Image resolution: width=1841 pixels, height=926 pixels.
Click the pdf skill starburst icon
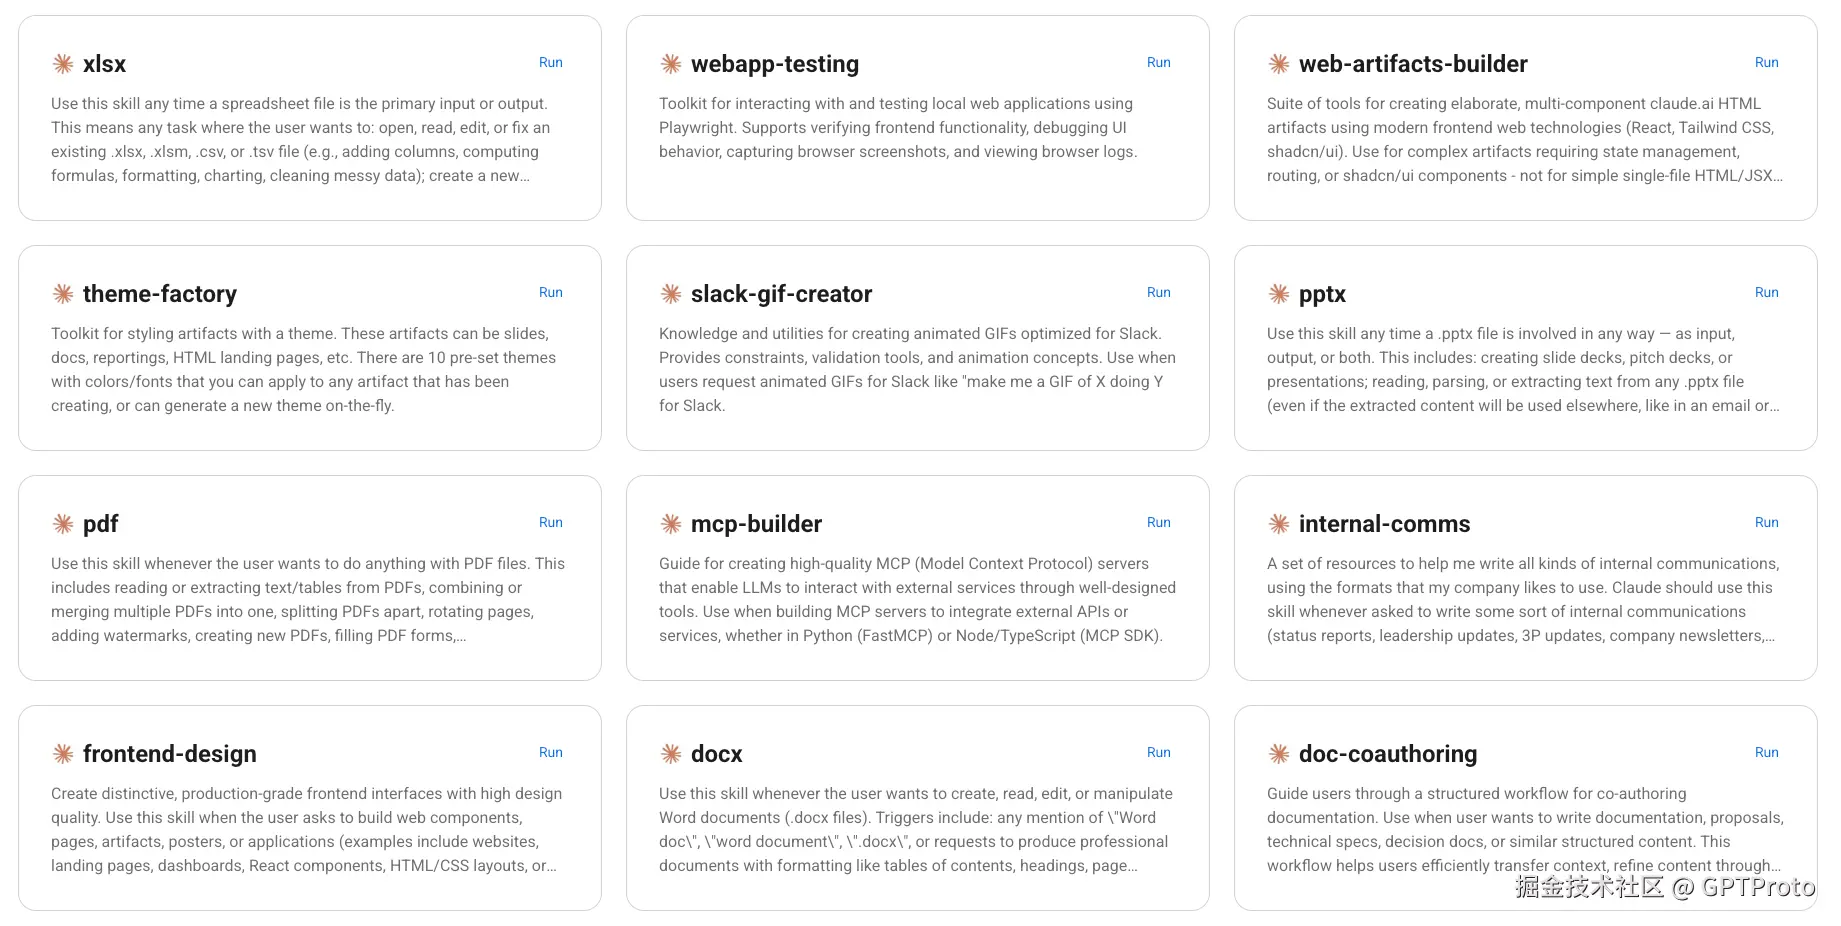[x=63, y=524]
